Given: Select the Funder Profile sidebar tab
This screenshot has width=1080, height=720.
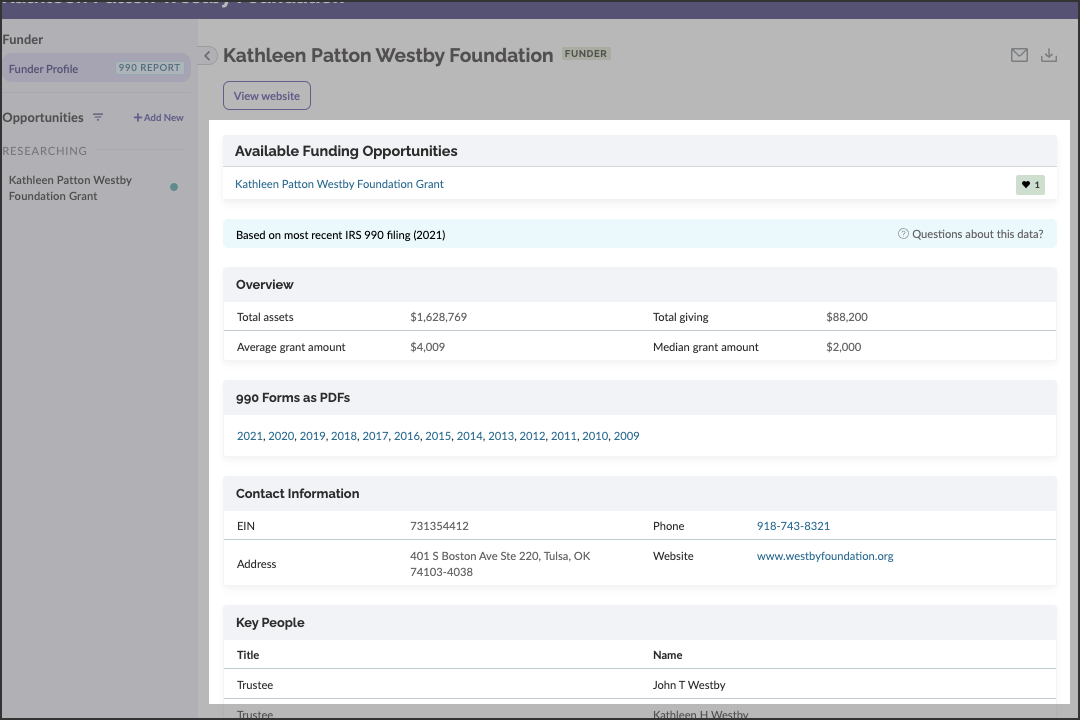Looking at the screenshot, I should (44, 69).
